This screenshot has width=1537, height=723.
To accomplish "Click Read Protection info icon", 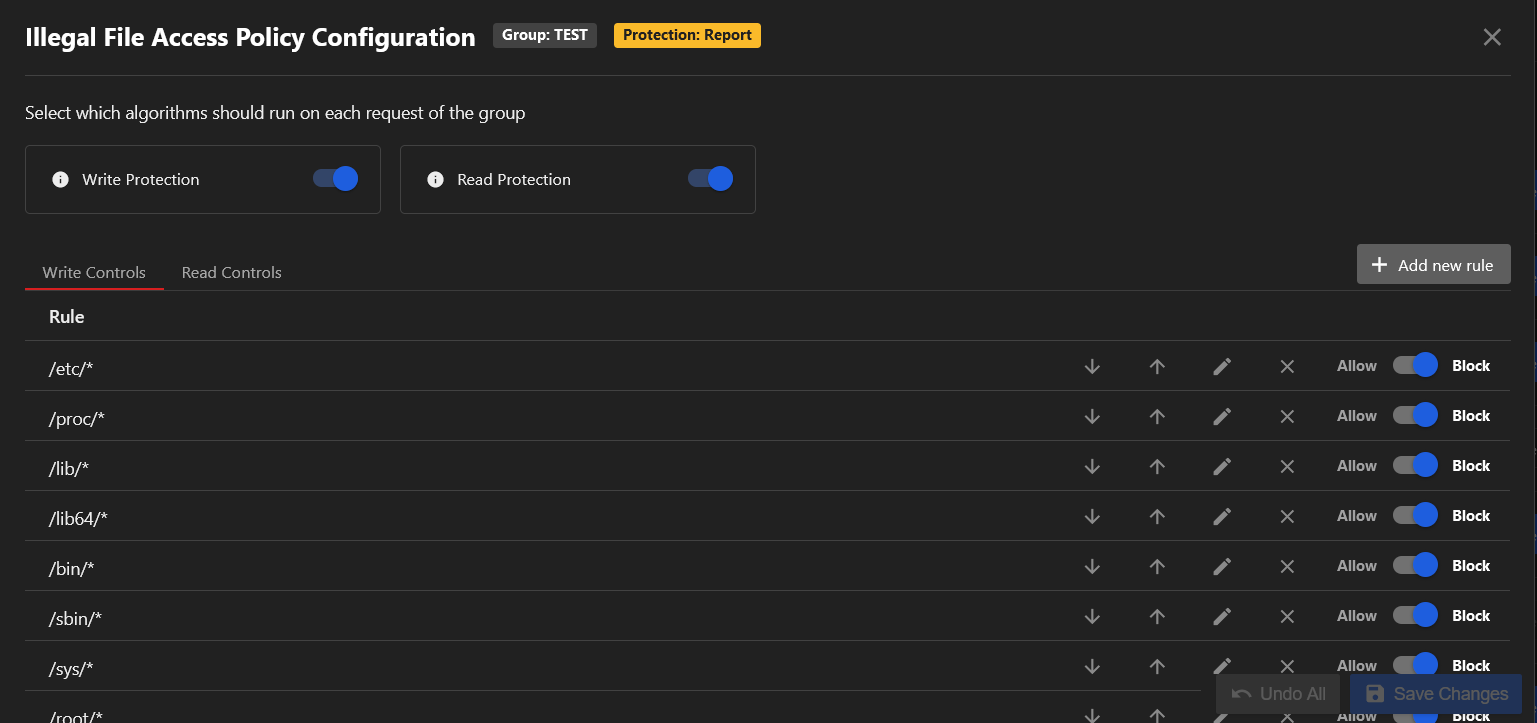I will (x=435, y=180).
